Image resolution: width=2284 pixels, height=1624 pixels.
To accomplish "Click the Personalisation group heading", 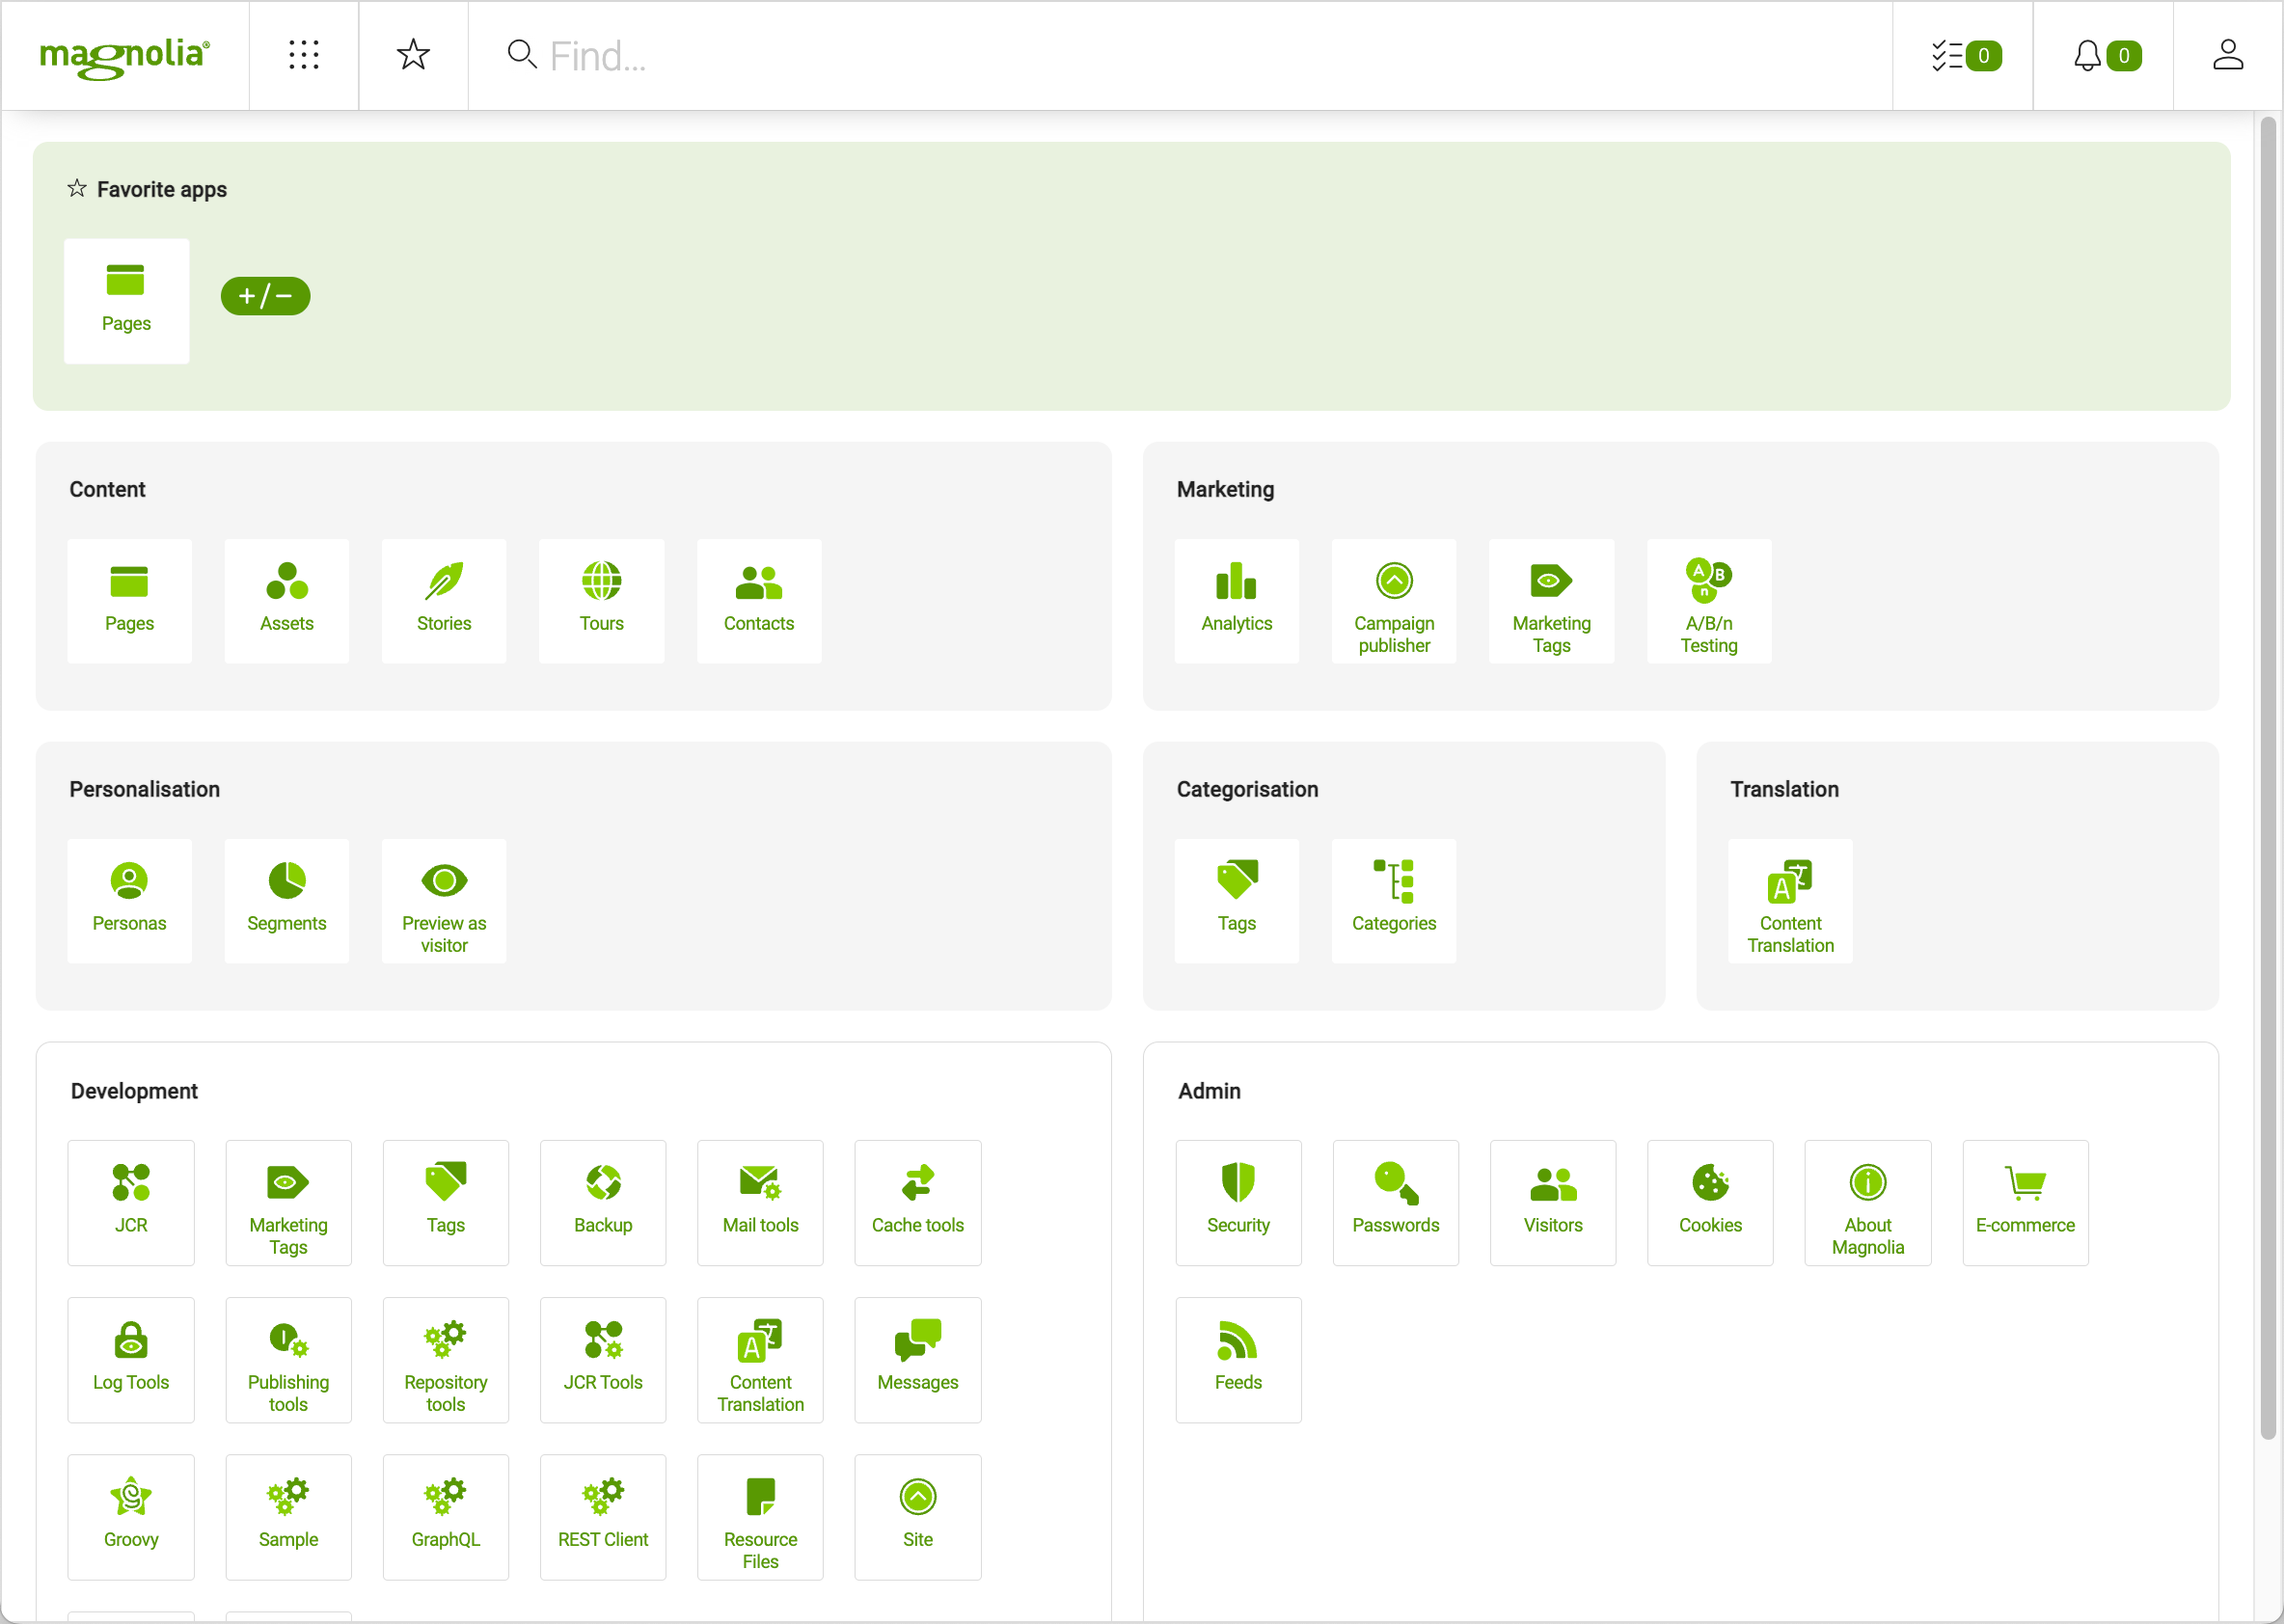I will coord(144,789).
